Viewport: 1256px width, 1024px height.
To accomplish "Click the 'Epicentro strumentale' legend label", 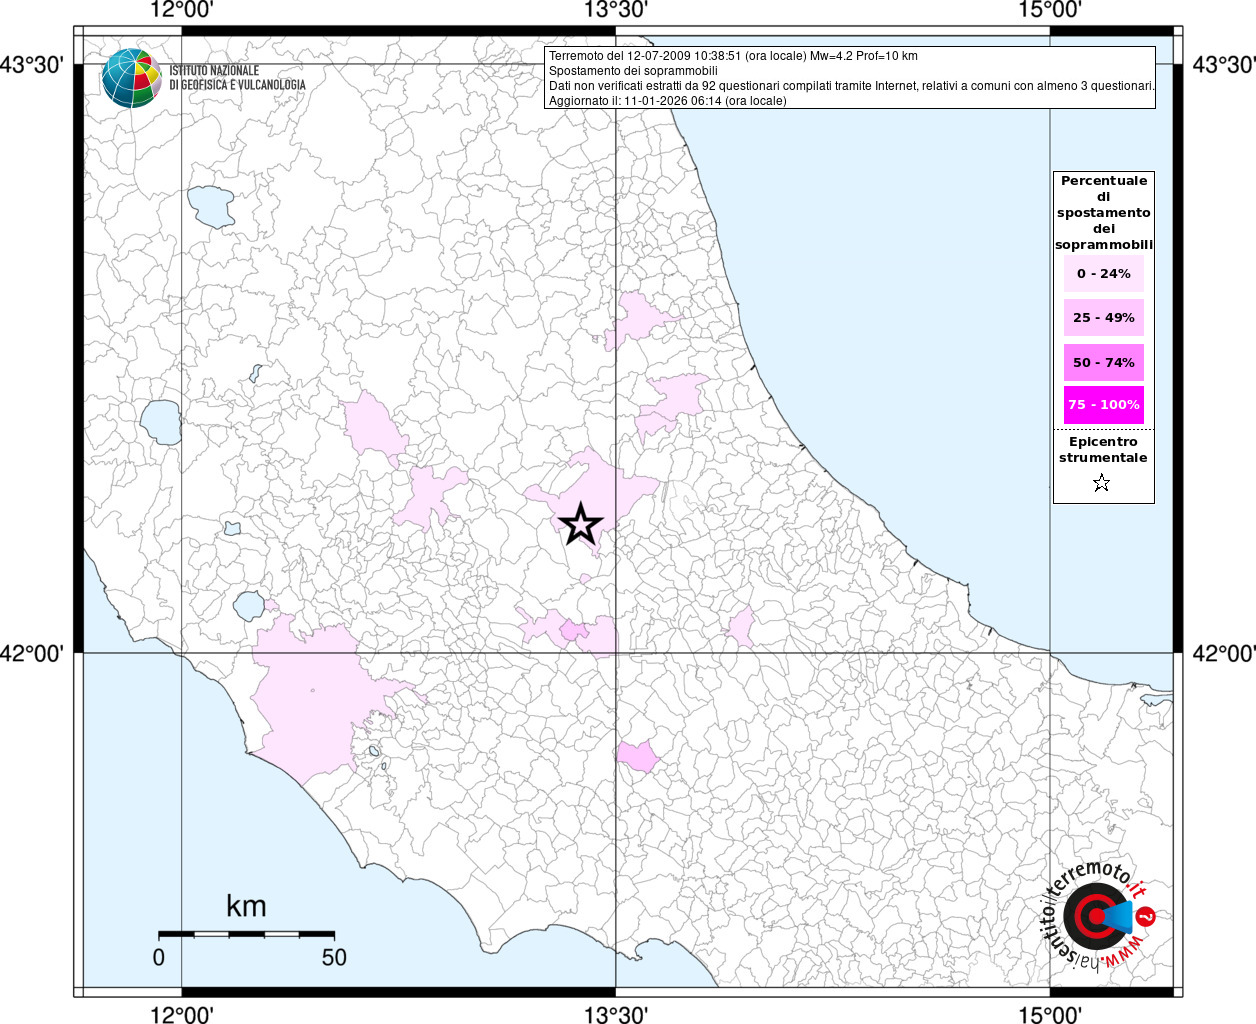I will point(1103,449).
